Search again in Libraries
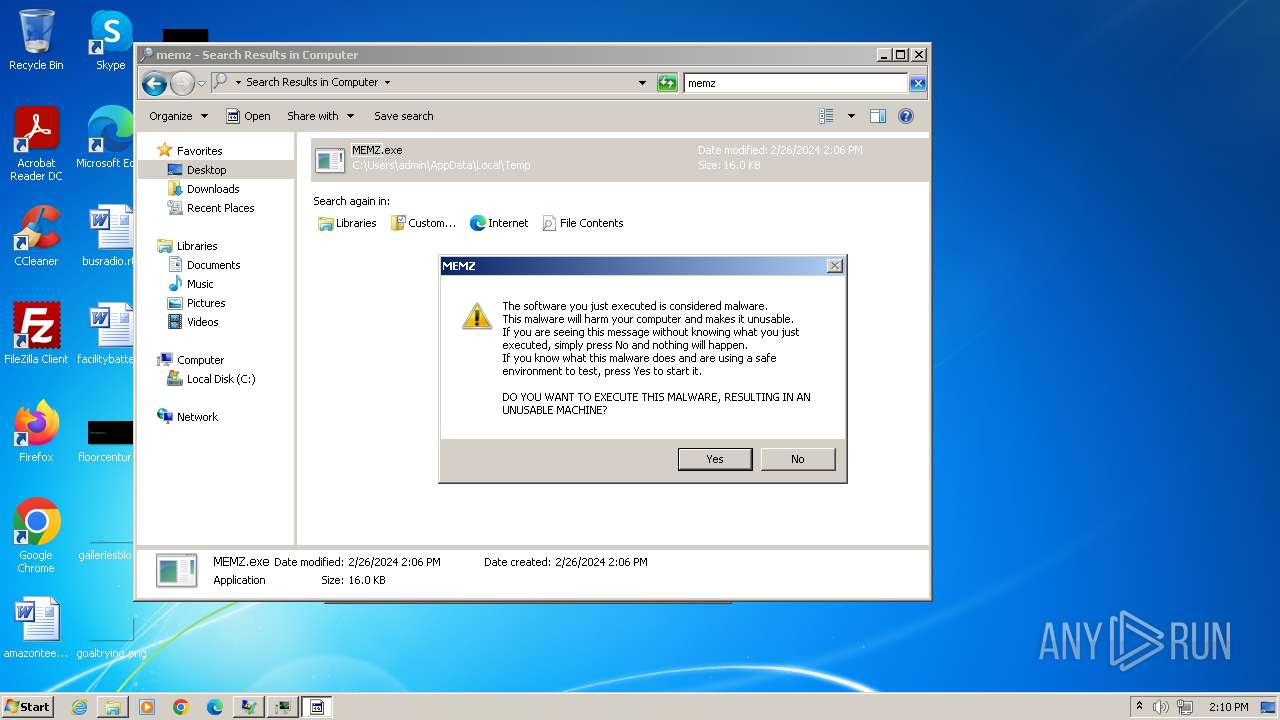The width and height of the screenshot is (1280, 720). [x=347, y=223]
